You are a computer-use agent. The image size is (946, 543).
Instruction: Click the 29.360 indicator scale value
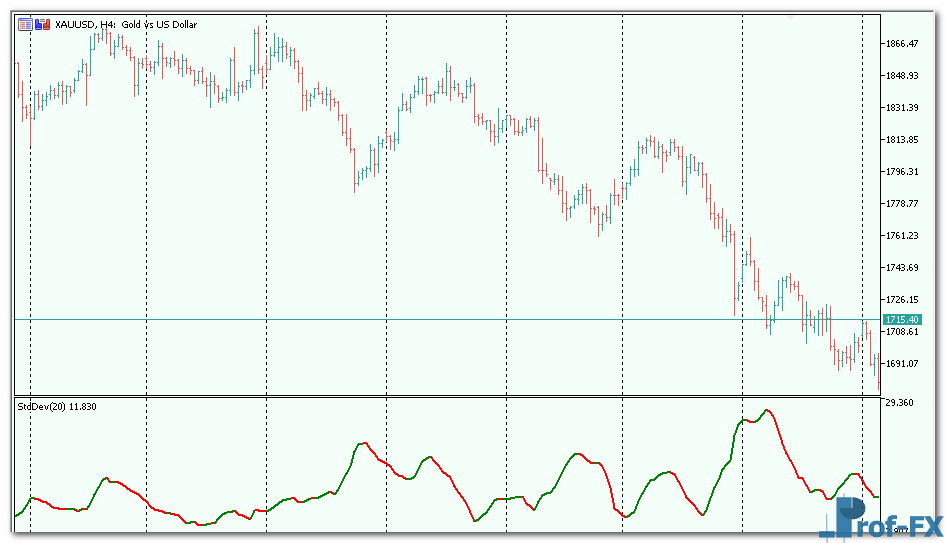pyautogui.click(x=902, y=403)
